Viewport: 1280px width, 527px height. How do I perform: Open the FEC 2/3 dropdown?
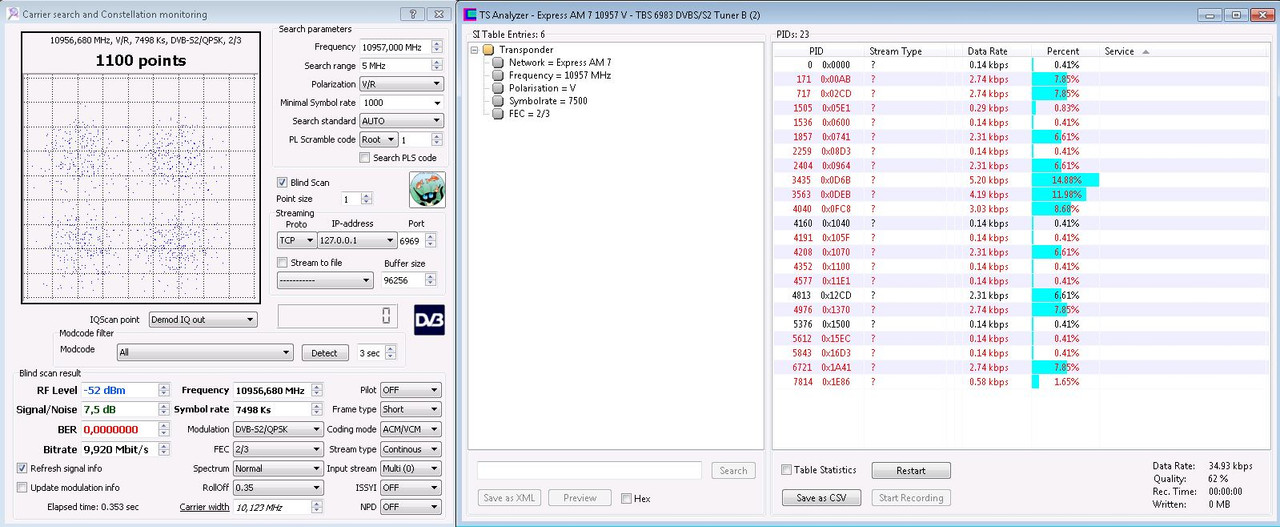(x=278, y=449)
